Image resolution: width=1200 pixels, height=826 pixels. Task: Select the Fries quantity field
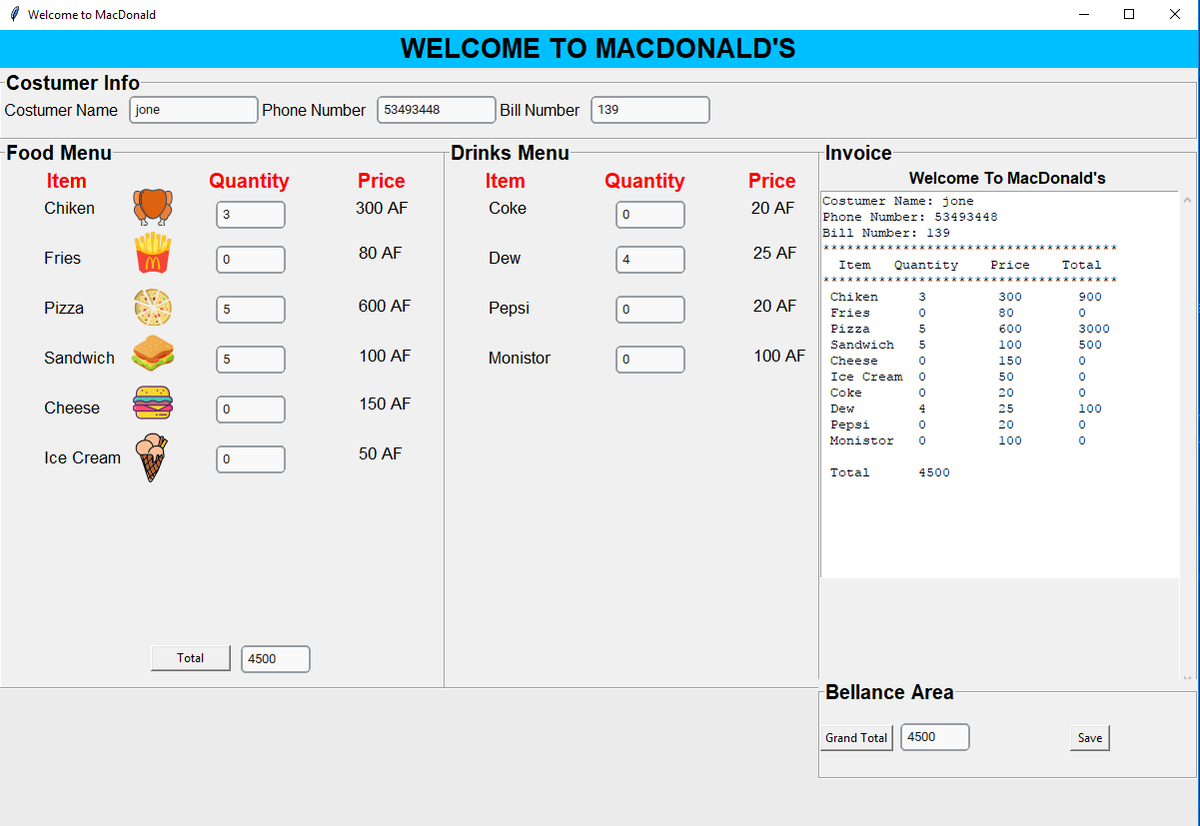(x=251, y=260)
